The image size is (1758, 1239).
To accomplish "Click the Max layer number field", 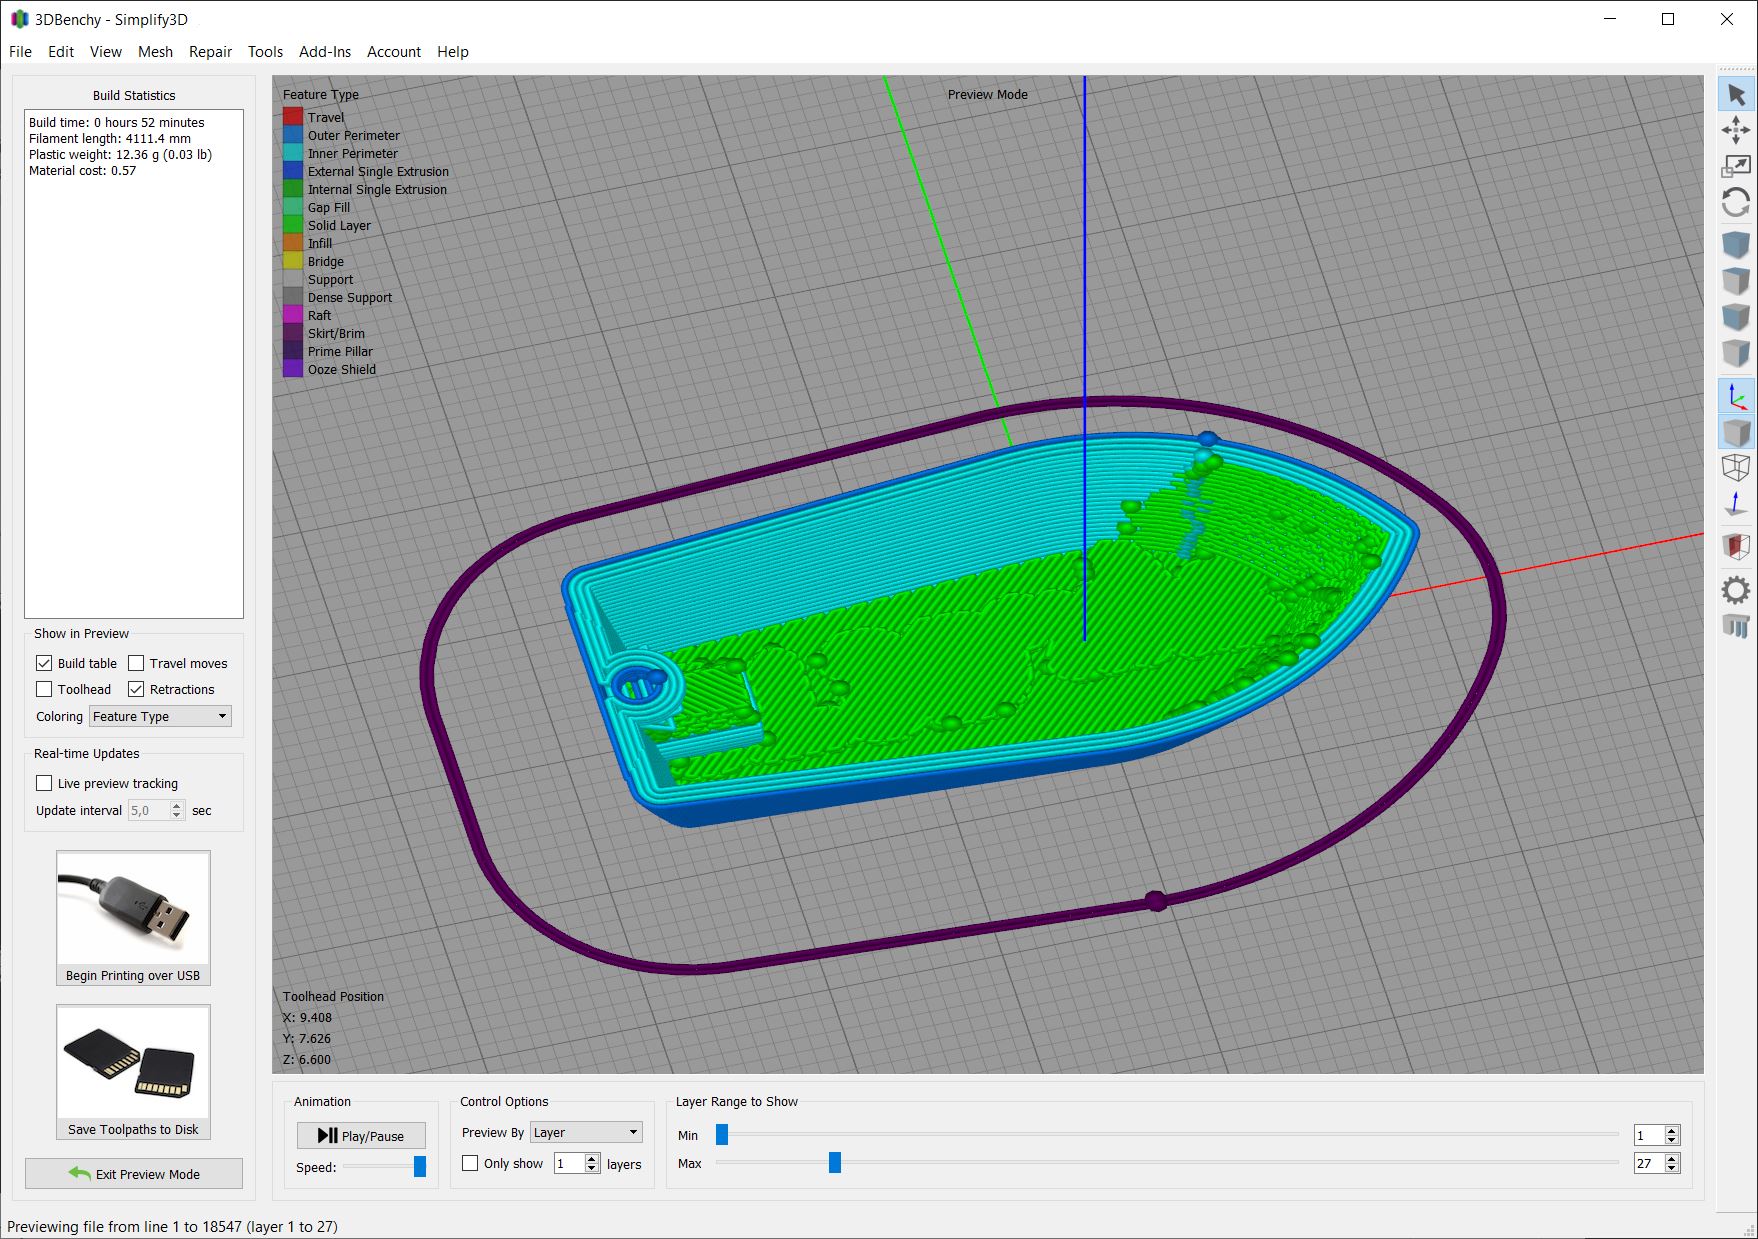I will tap(1649, 1163).
